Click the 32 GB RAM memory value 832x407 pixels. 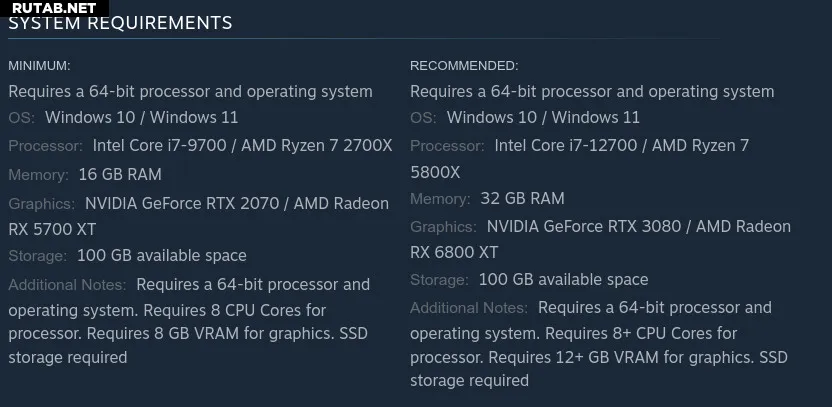click(x=522, y=198)
